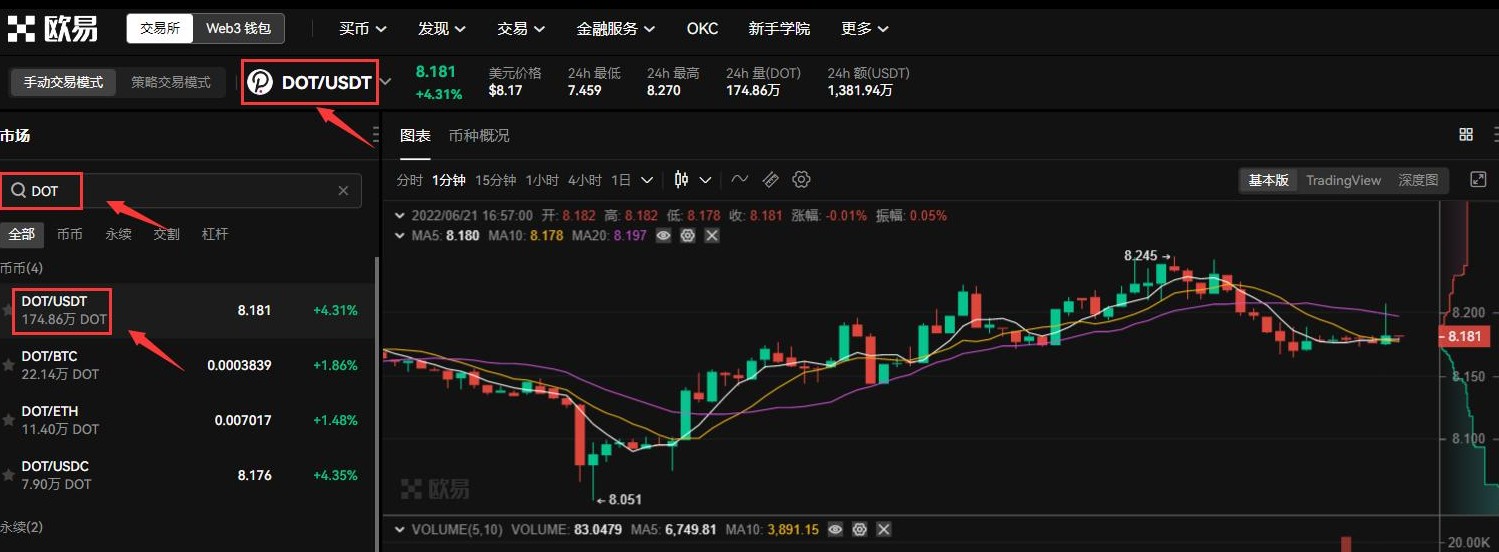
Task: Expand chart to fullscreen icon
Action: (1478, 180)
